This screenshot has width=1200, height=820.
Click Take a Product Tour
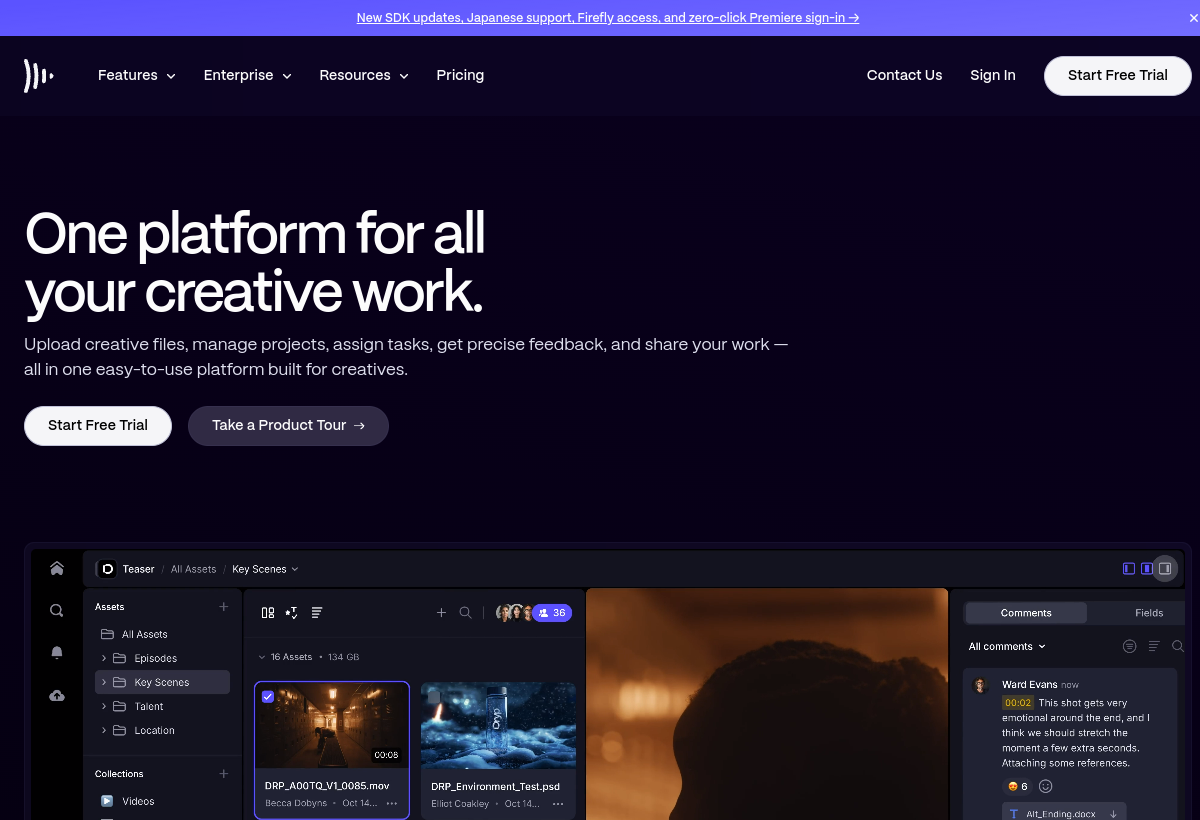[x=288, y=425]
